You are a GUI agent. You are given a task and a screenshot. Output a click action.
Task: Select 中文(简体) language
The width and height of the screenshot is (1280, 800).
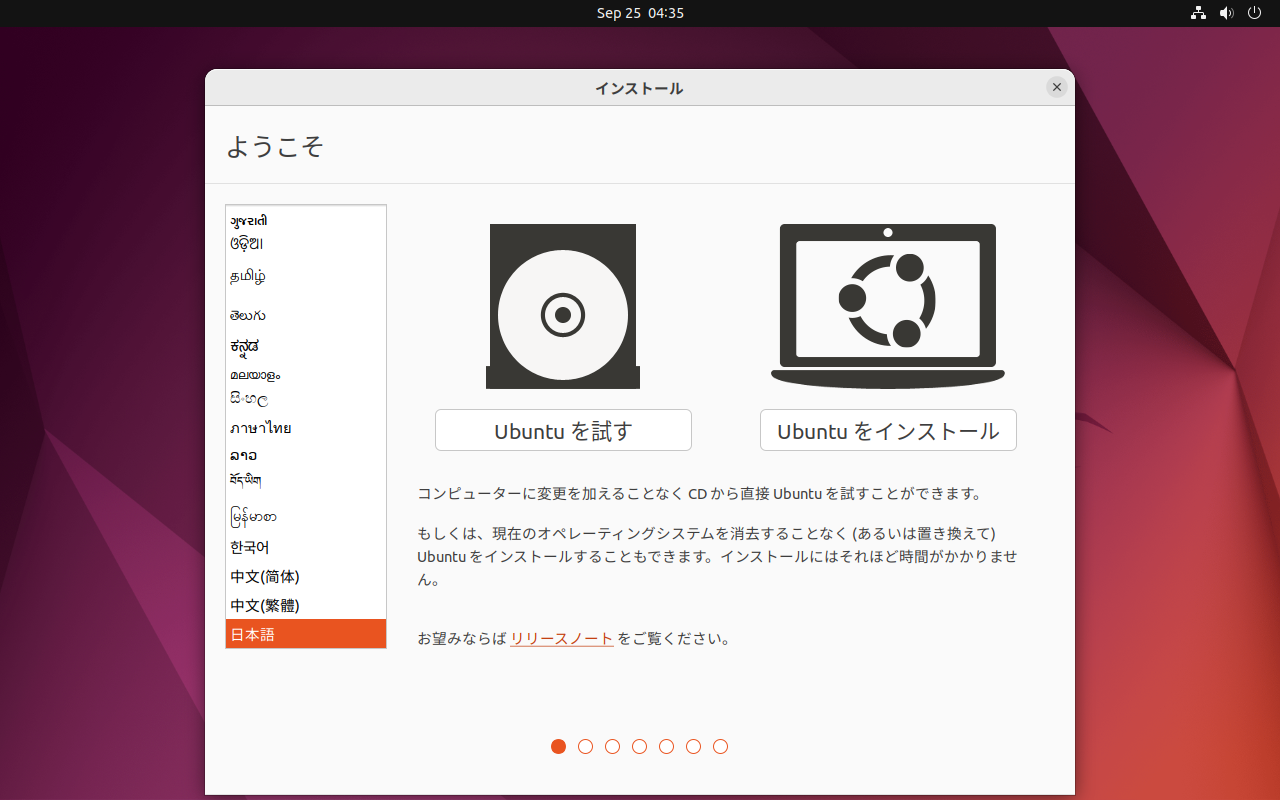(305, 576)
